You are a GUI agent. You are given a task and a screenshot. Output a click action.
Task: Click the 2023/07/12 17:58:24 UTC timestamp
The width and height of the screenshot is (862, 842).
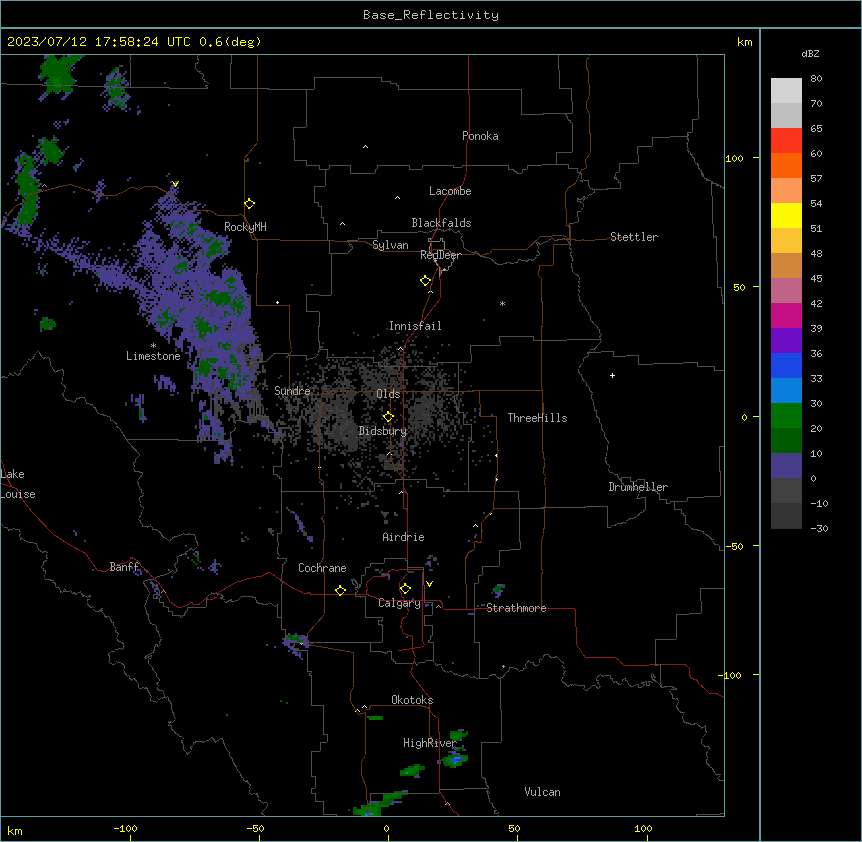pos(99,42)
